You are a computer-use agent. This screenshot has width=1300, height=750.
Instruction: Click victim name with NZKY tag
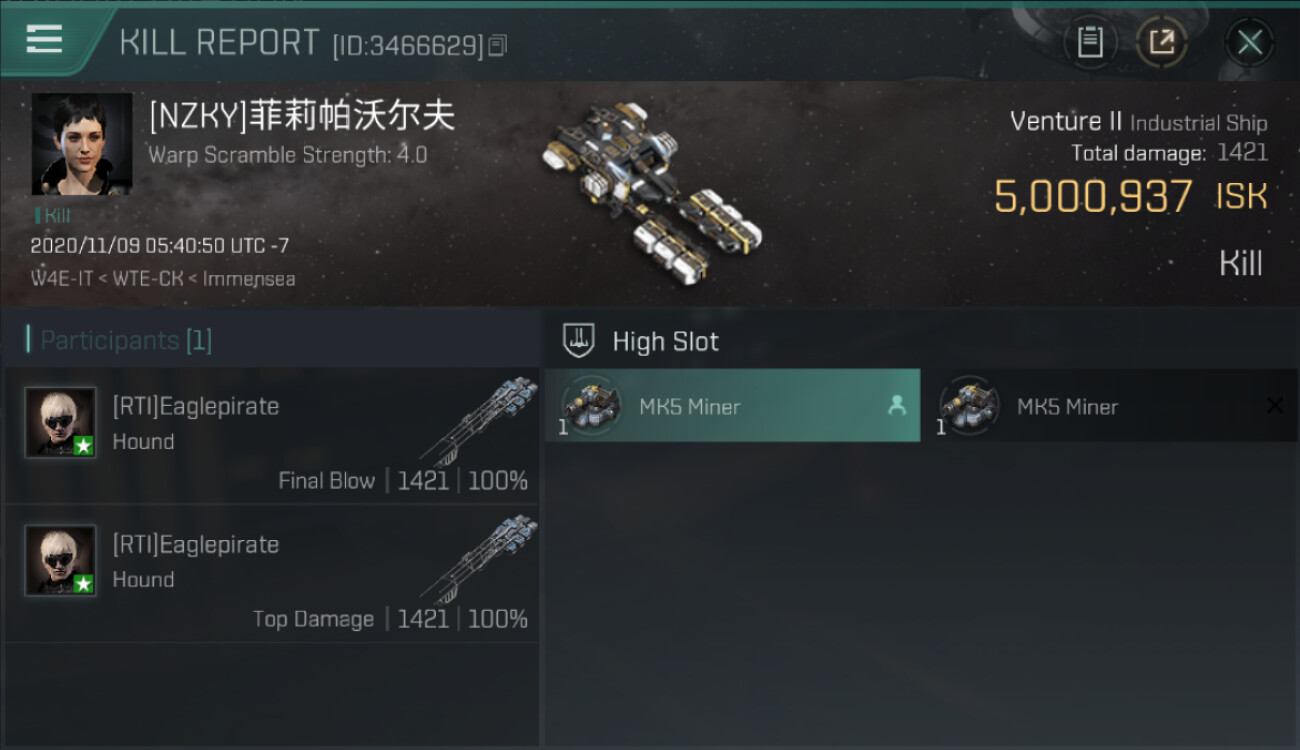coord(302,116)
